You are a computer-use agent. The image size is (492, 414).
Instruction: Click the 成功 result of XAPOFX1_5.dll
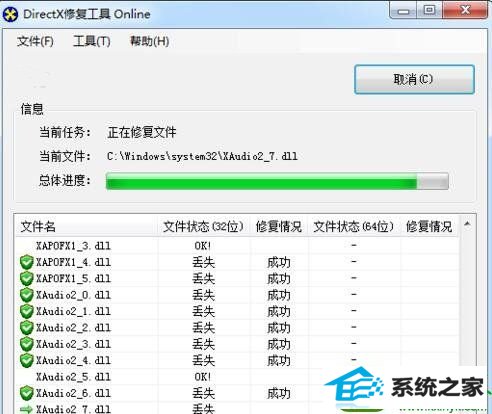click(279, 279)
